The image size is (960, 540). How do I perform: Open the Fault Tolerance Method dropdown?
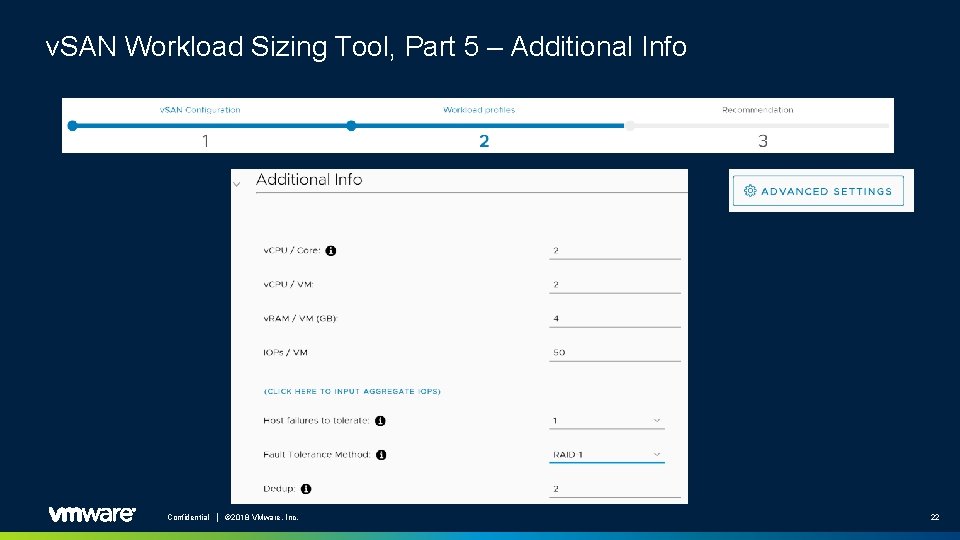point(607,455)
